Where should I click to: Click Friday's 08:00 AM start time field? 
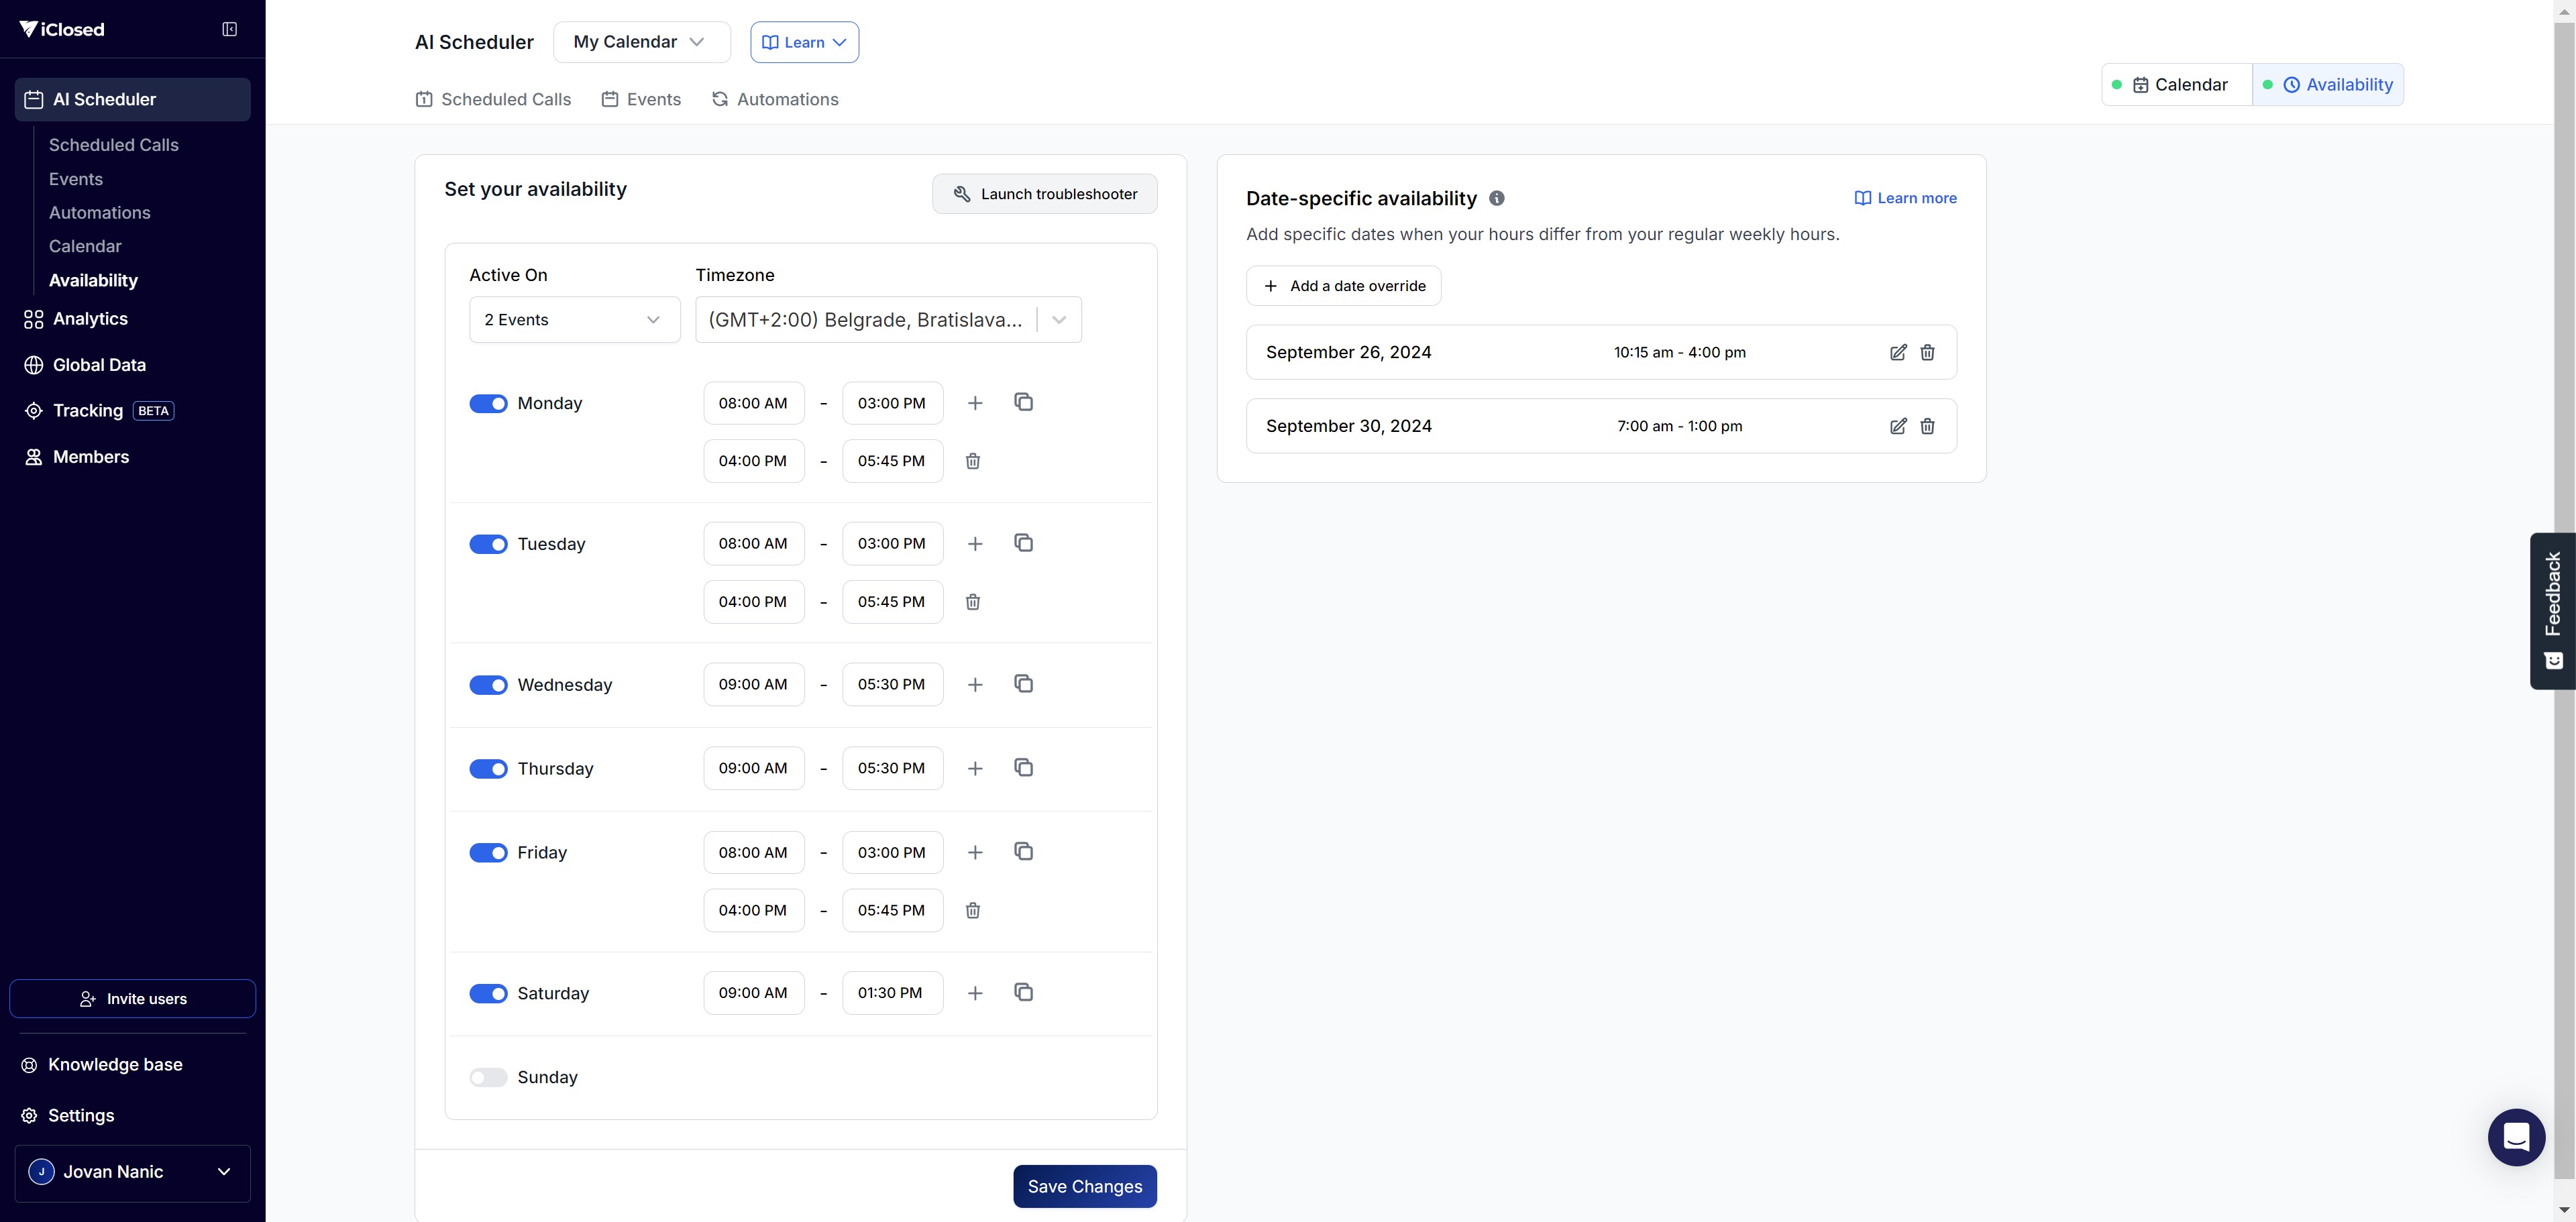pos(753,853)
